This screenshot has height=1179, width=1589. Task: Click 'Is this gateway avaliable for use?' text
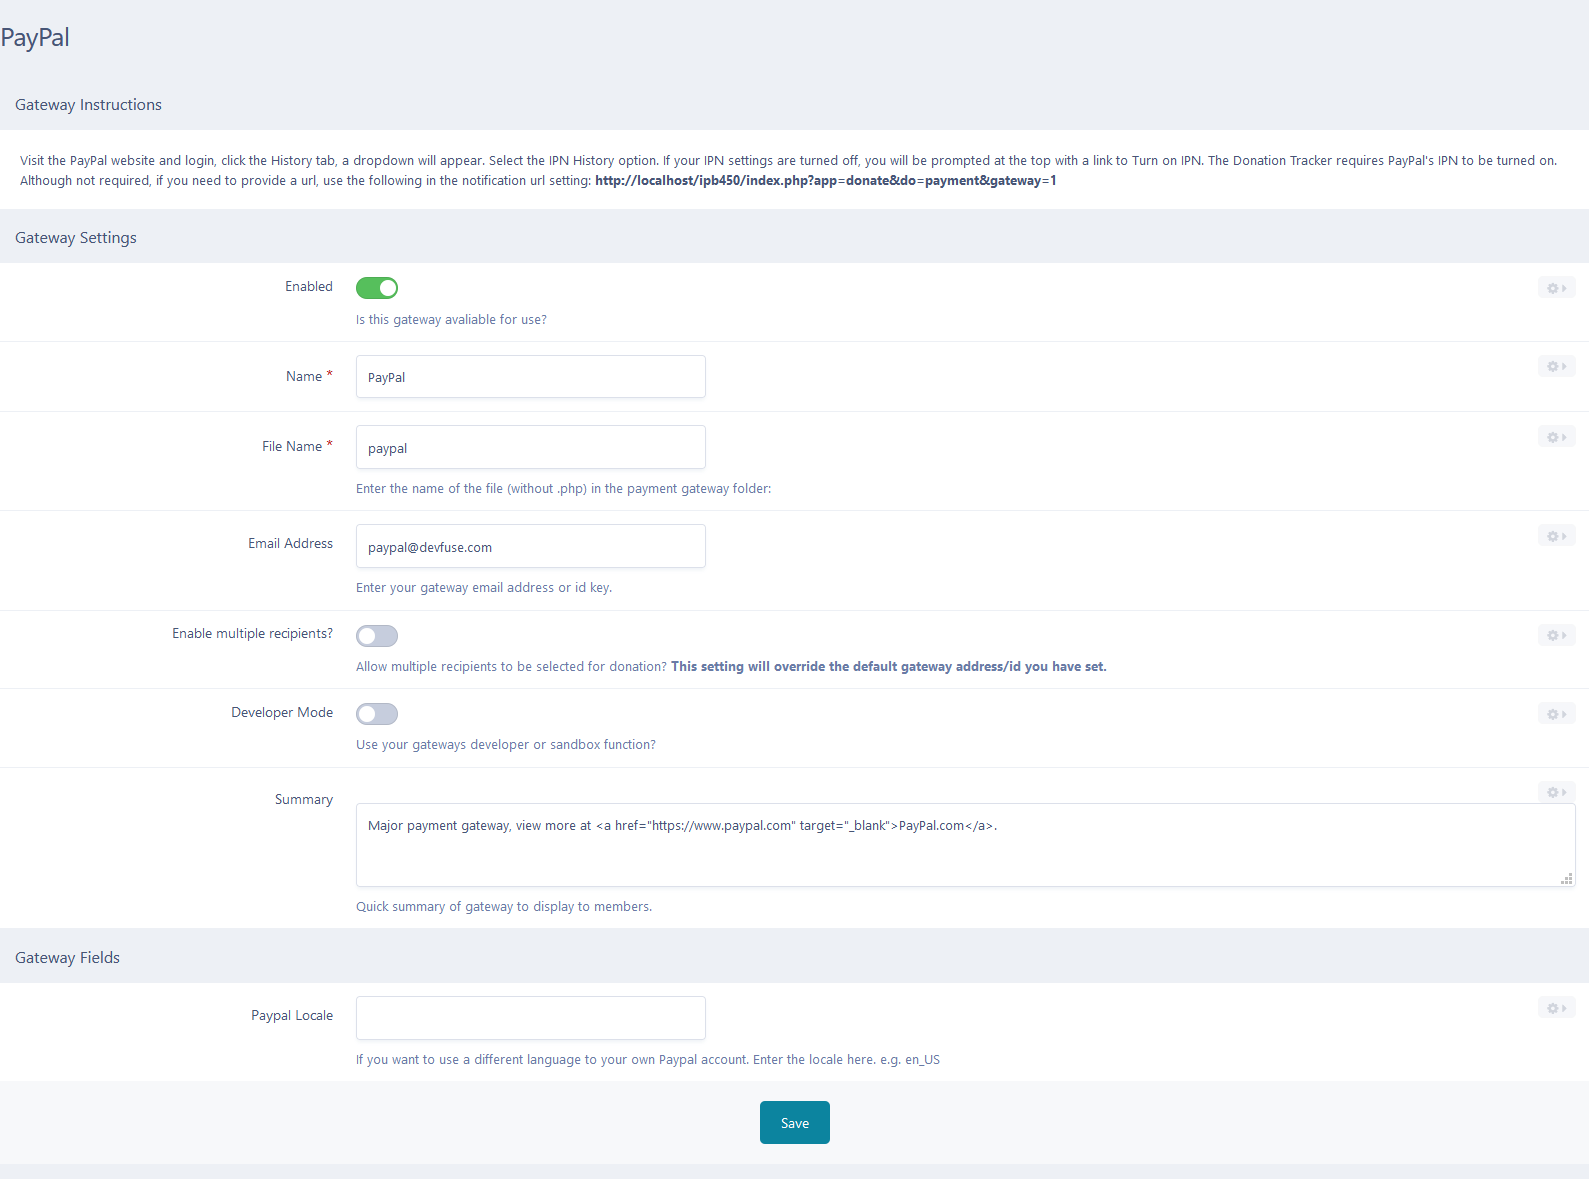451,320
